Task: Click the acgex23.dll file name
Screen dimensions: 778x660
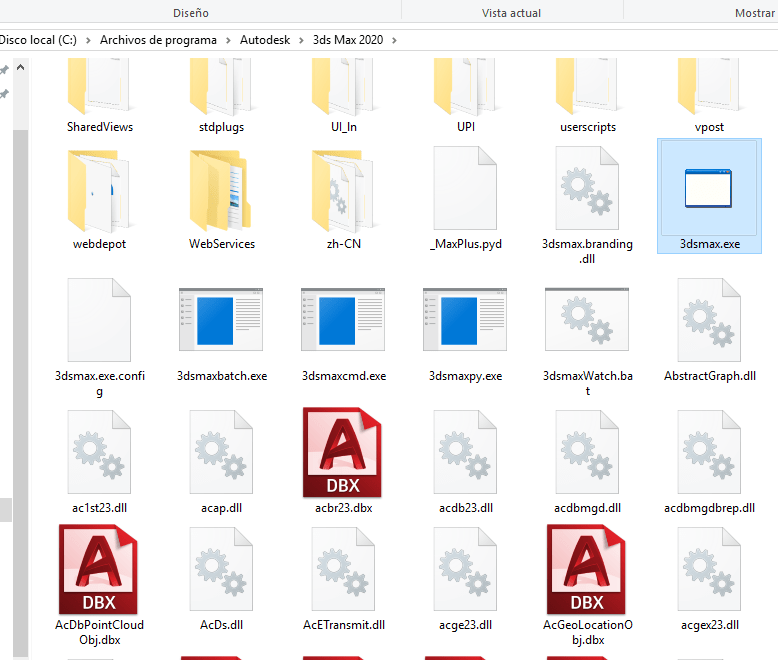Action: coord(710,625)
